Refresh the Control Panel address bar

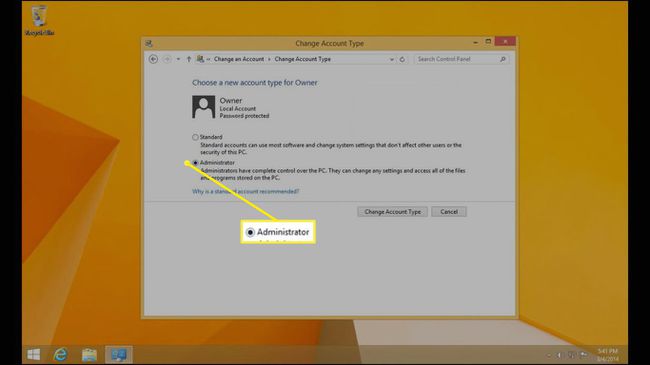pos(402,59)
